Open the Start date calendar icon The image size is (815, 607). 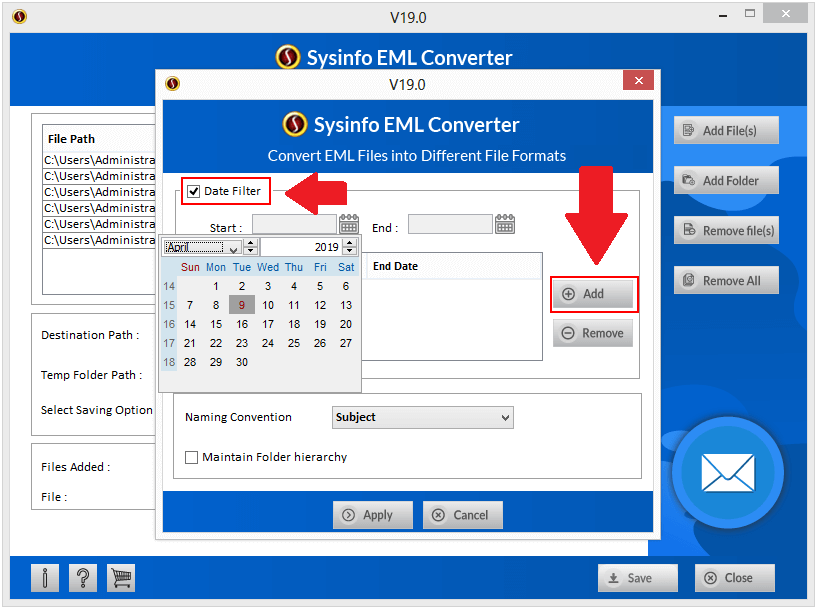[x=349, y=224]
